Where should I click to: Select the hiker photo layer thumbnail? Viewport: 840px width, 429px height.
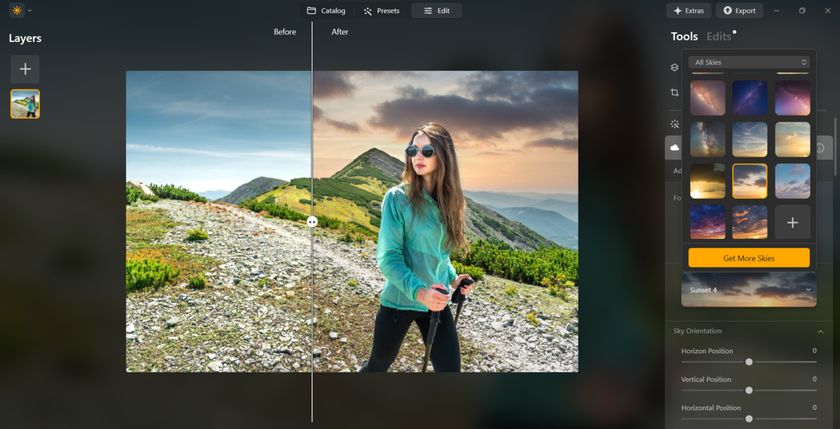(x=25, y=104)
